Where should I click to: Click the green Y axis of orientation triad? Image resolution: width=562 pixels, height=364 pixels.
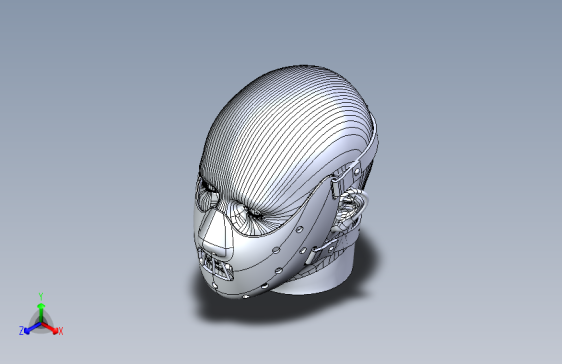point(41,312)
